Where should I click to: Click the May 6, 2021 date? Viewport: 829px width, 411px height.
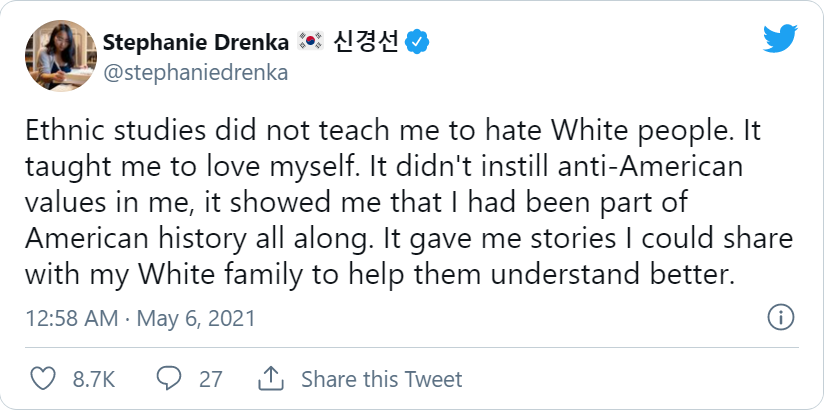[x=196, y=319]
